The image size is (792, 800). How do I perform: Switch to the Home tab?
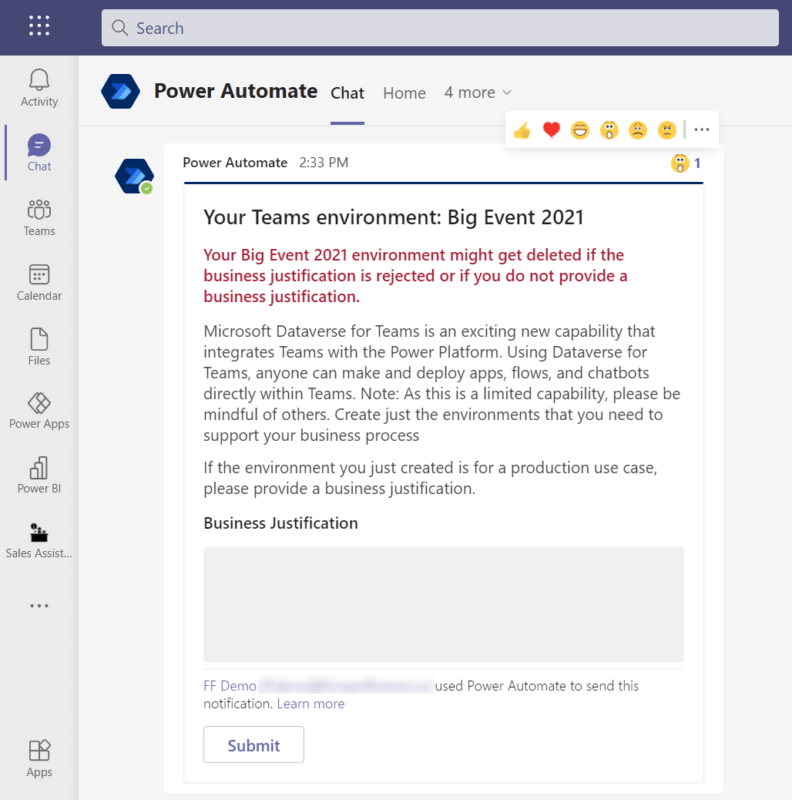click(x=404, y=93)
